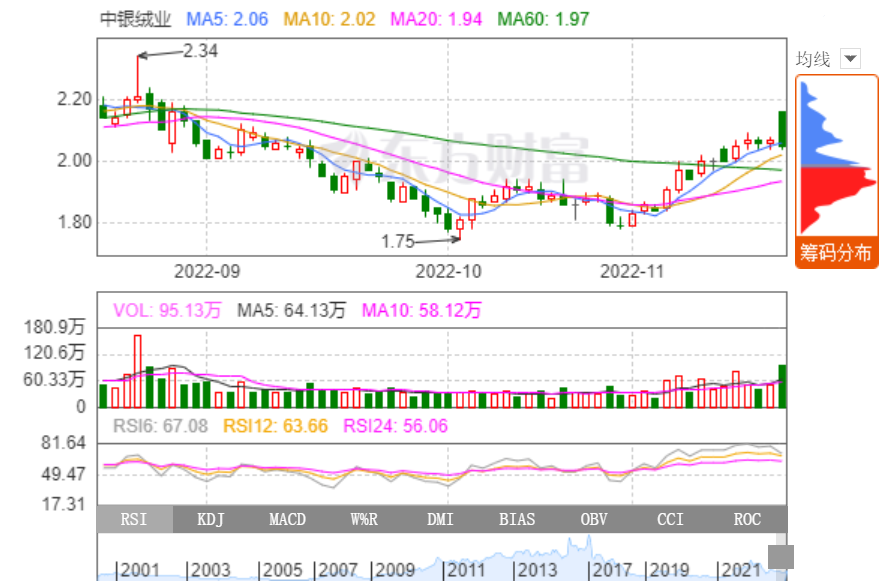View the BIAS indicator
This screenshot has height=585, width=886.
point(516,519)
